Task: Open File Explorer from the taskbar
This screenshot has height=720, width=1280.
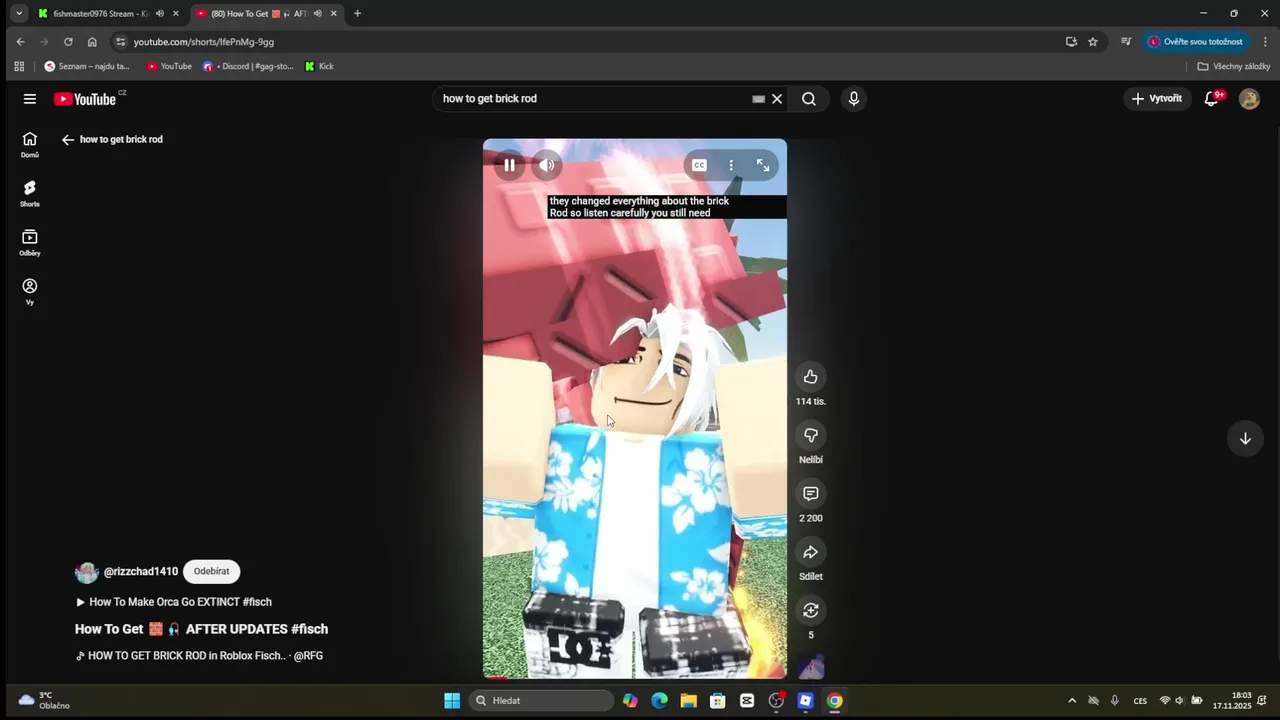Action: pyautogui.click(x=688, y=701)
